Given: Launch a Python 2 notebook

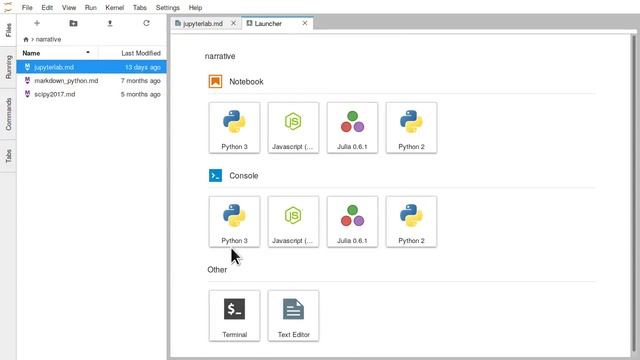Looking at the screenshot, I should [411, 128].
